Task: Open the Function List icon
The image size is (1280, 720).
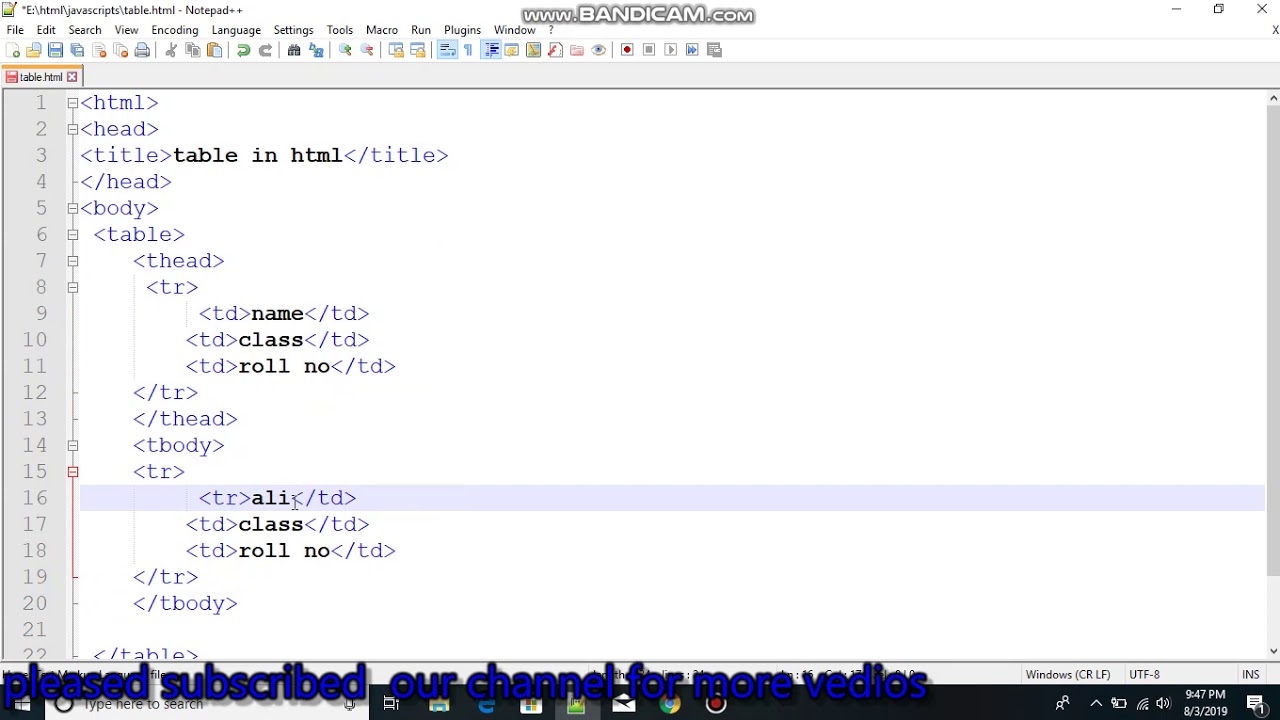Action: [x=555, y=50]
